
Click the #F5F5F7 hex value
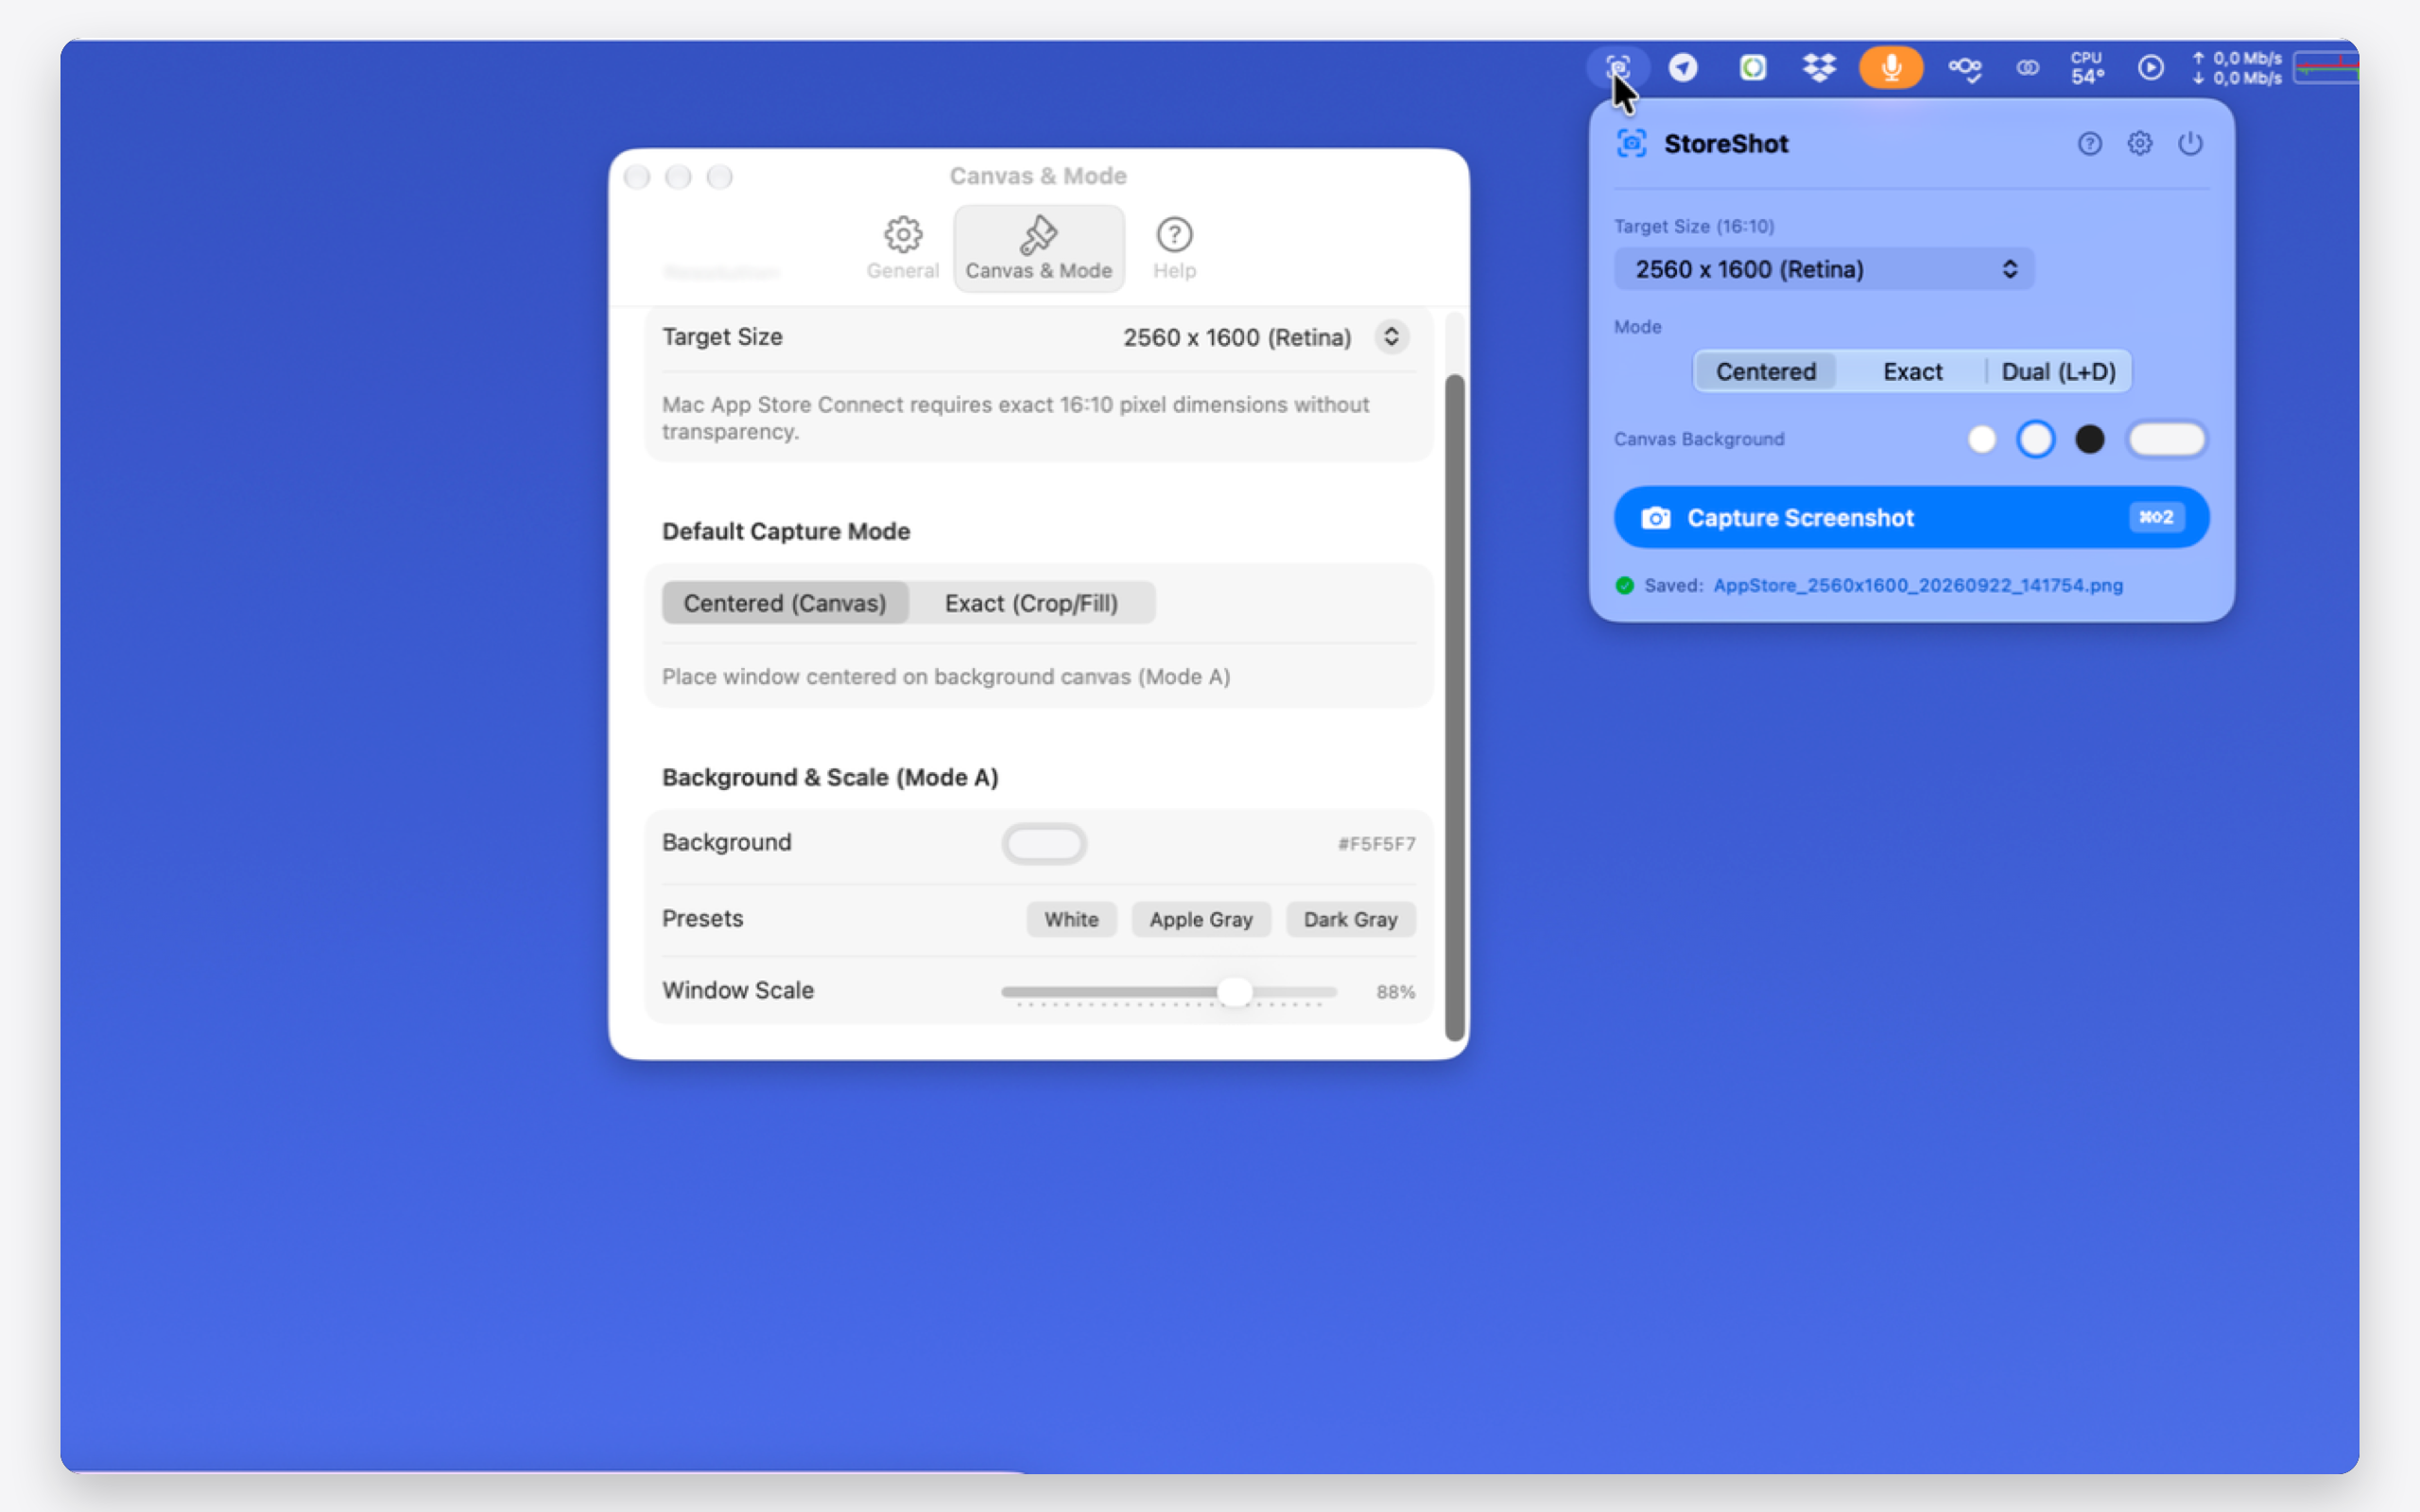coord(1376,844)
